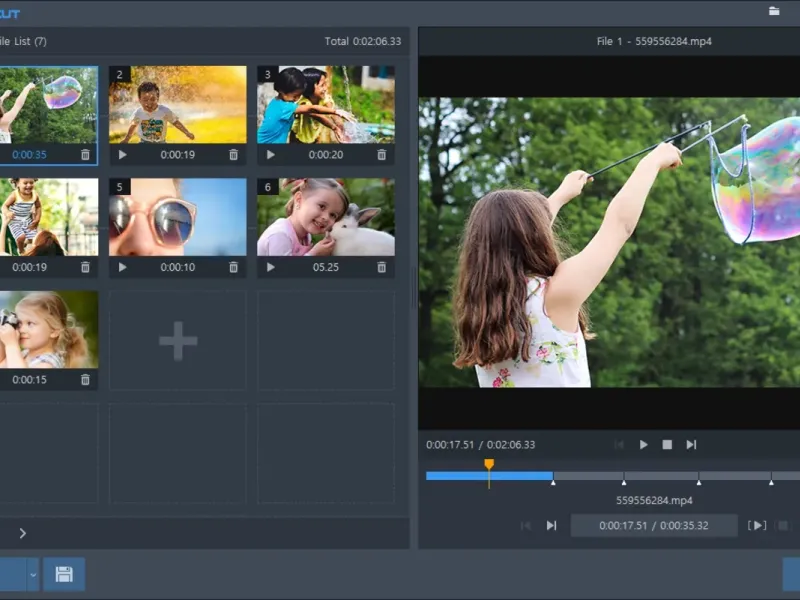Screen dimensions: 800x600
Task: Click the orange playhead on the timeline
Action: pyautogui.click(x=489, y=464)
